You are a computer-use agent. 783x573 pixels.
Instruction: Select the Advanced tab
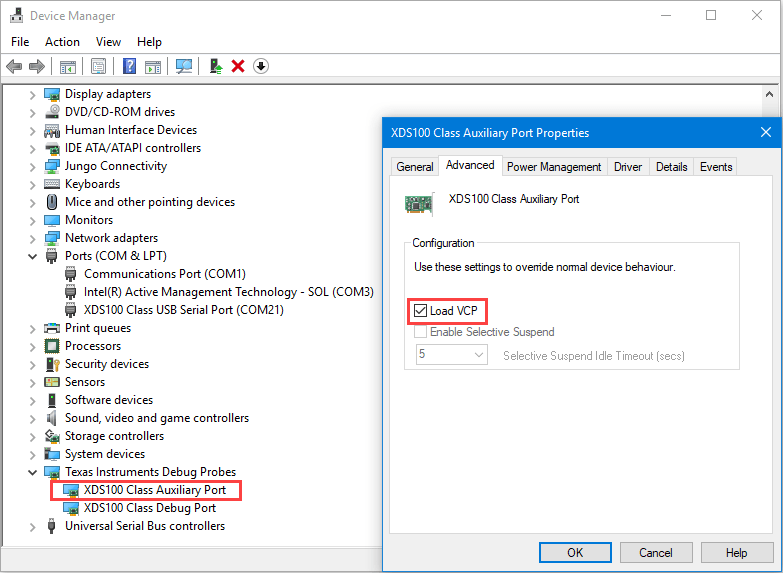pos(470,165)
